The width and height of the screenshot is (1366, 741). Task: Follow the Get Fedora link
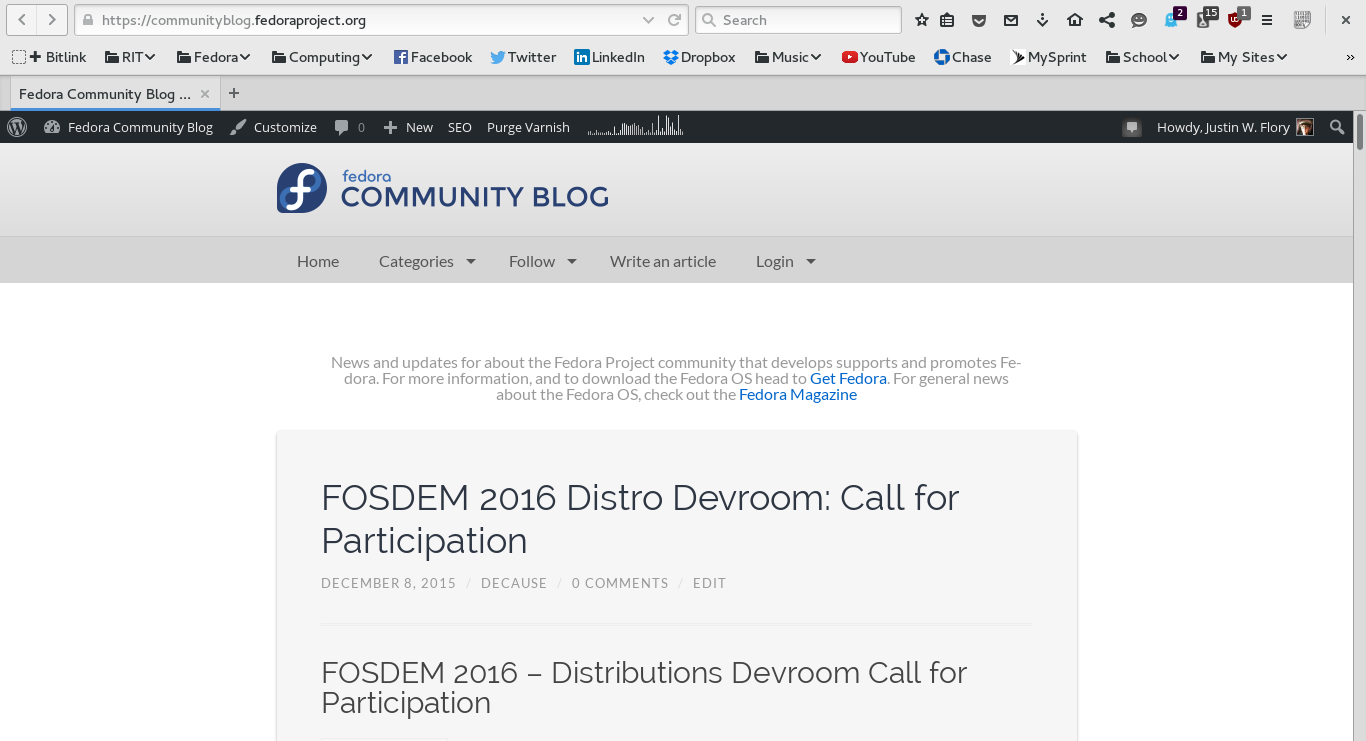(848, 378)
